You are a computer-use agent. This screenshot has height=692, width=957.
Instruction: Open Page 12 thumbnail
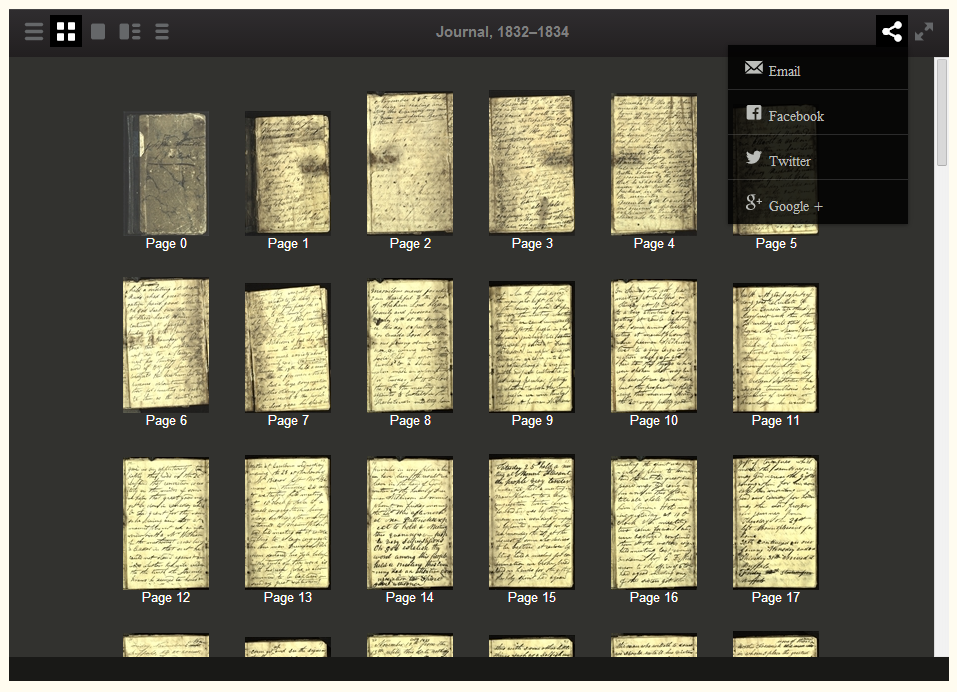click(166, 524)
